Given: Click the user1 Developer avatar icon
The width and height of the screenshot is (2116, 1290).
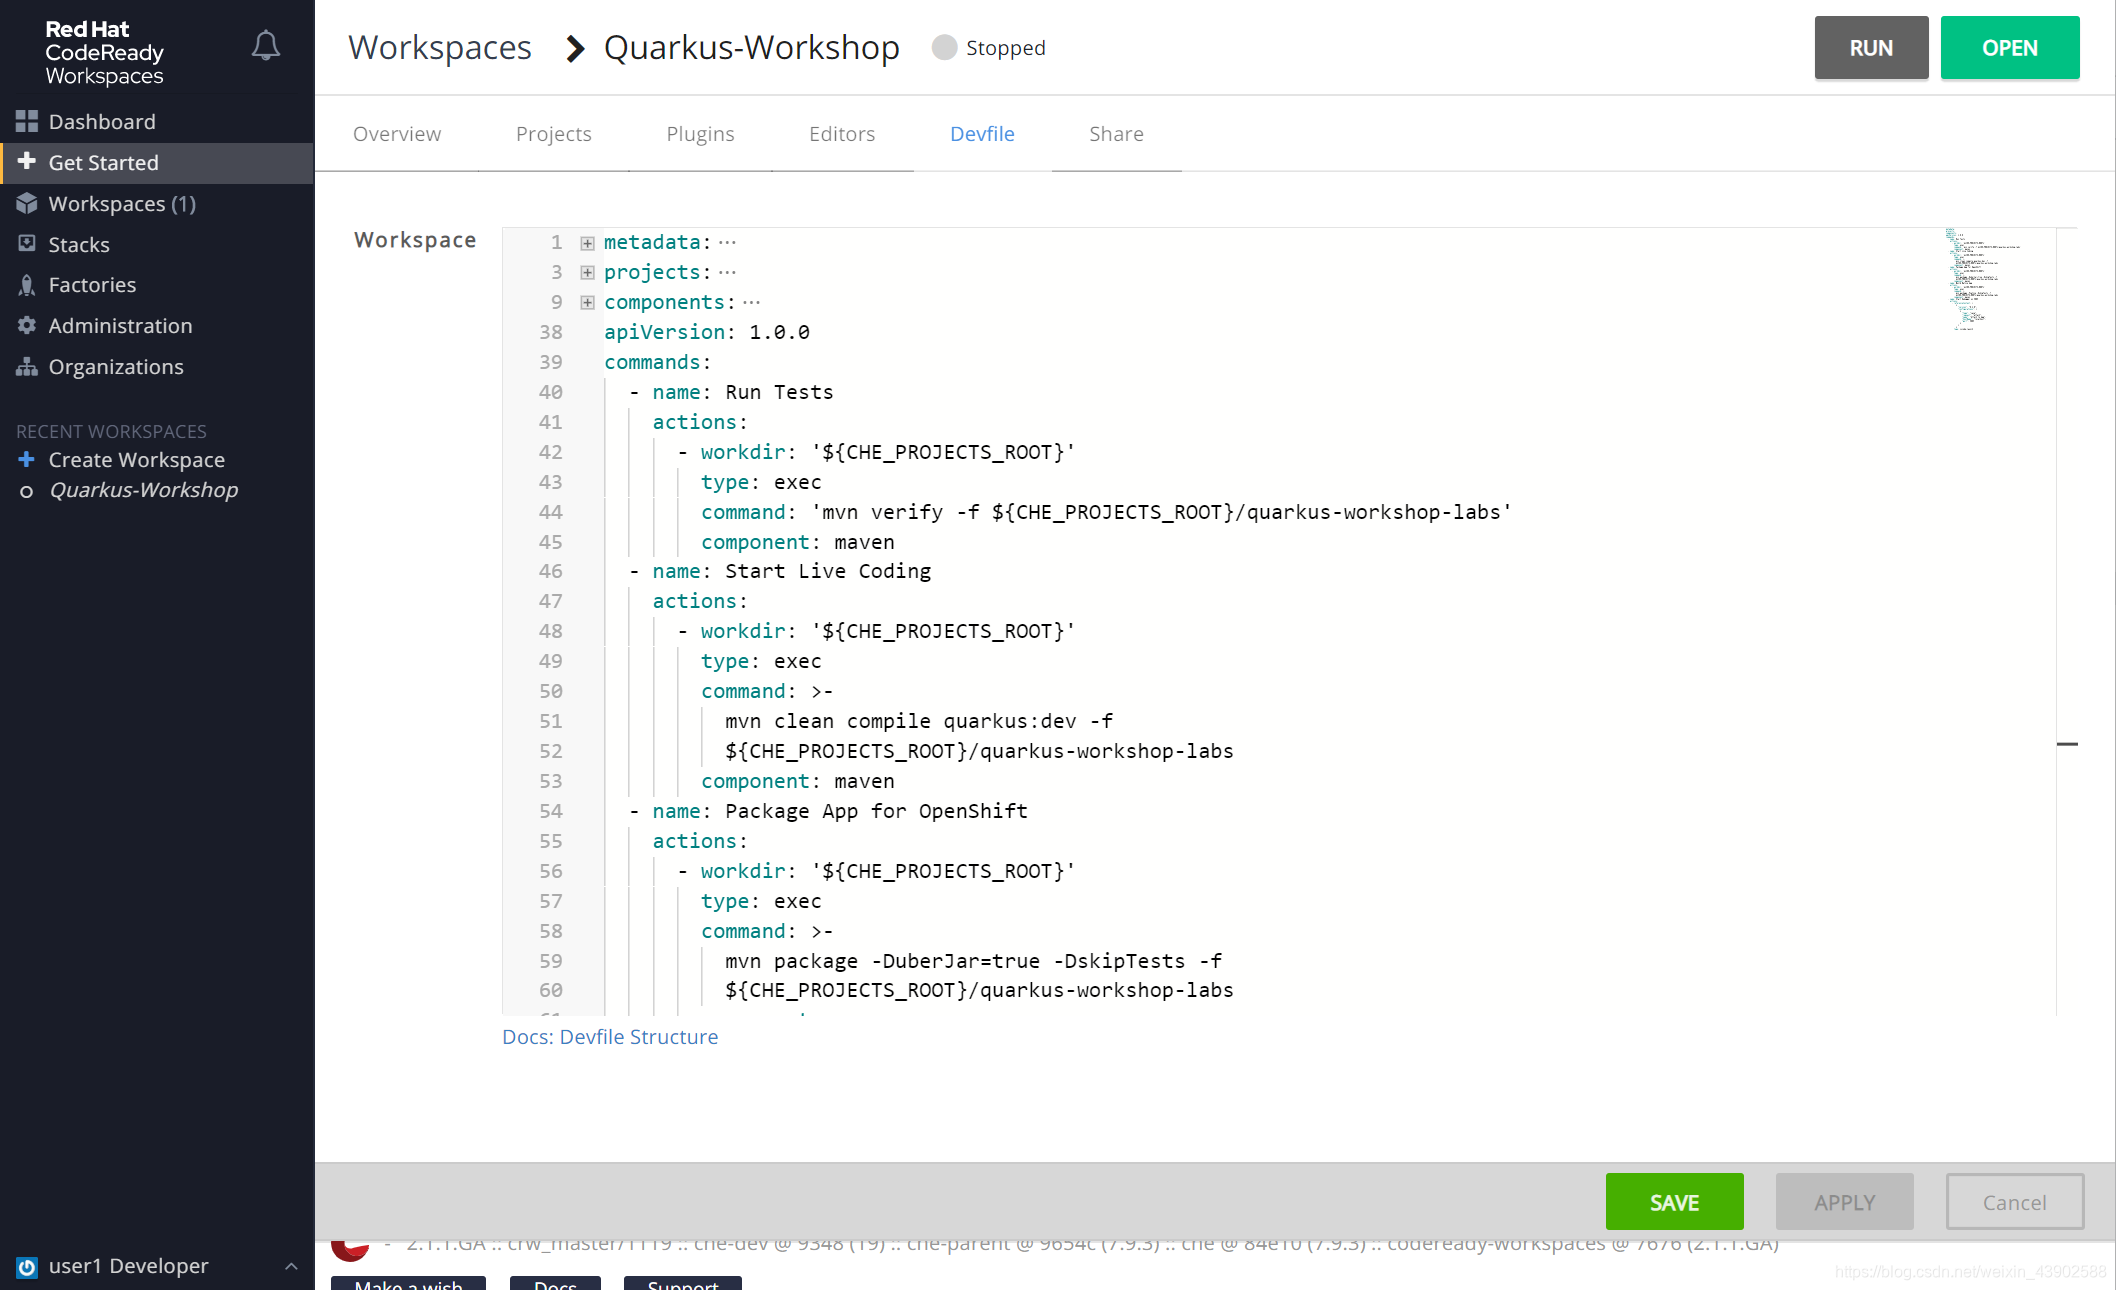Looking at the screenshot, I should pos(27,1267).
